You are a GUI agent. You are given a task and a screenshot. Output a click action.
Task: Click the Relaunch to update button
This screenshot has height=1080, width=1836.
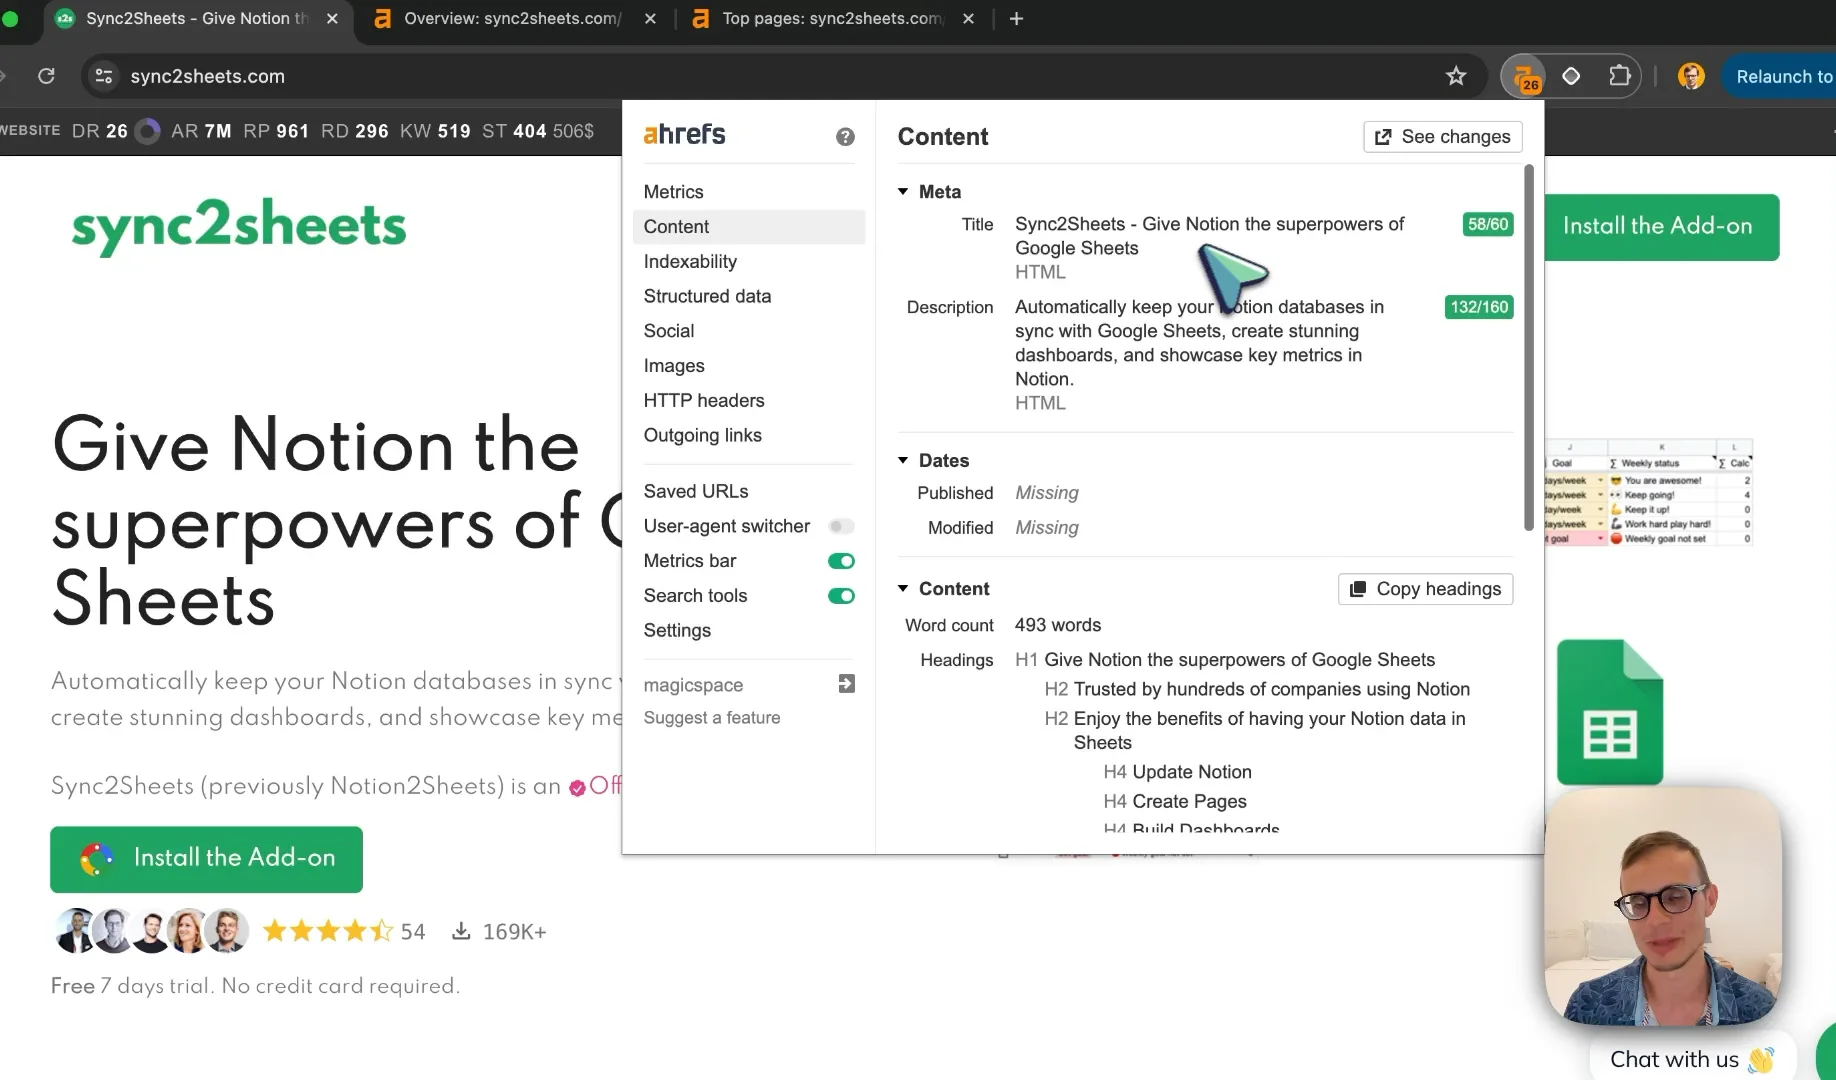click(x=1781, y=76)
